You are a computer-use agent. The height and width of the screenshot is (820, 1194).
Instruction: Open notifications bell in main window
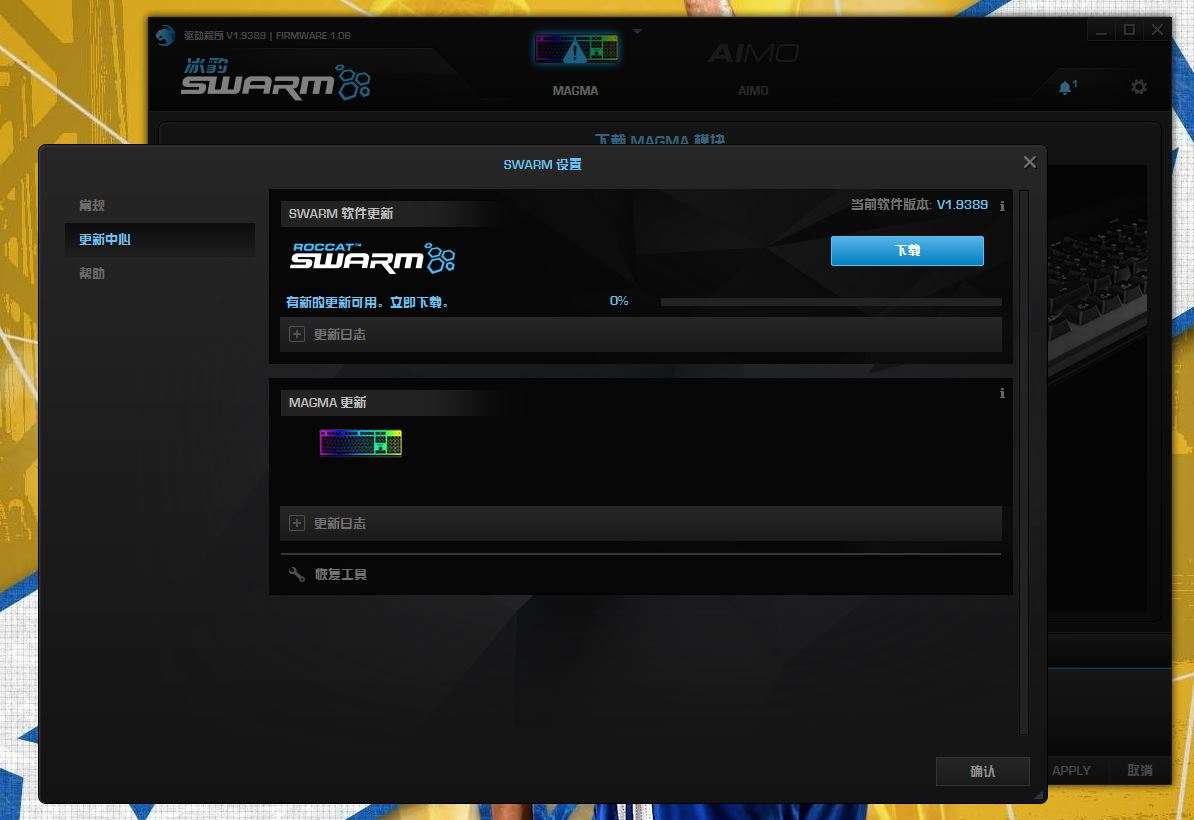pyautogui.click(x=1066, y=88)
